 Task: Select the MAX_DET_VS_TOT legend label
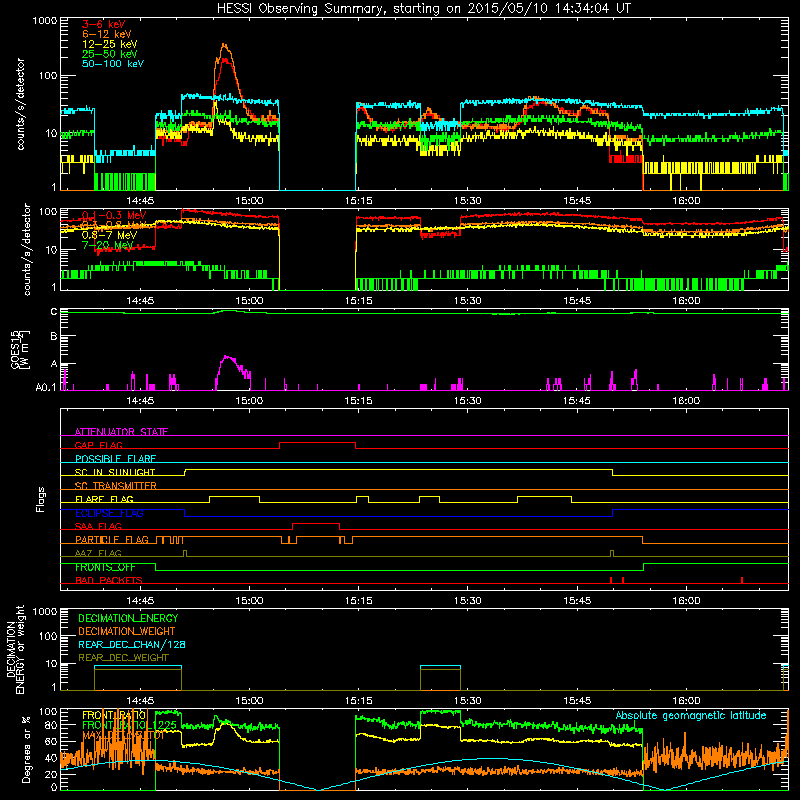[x=123, y=735]
